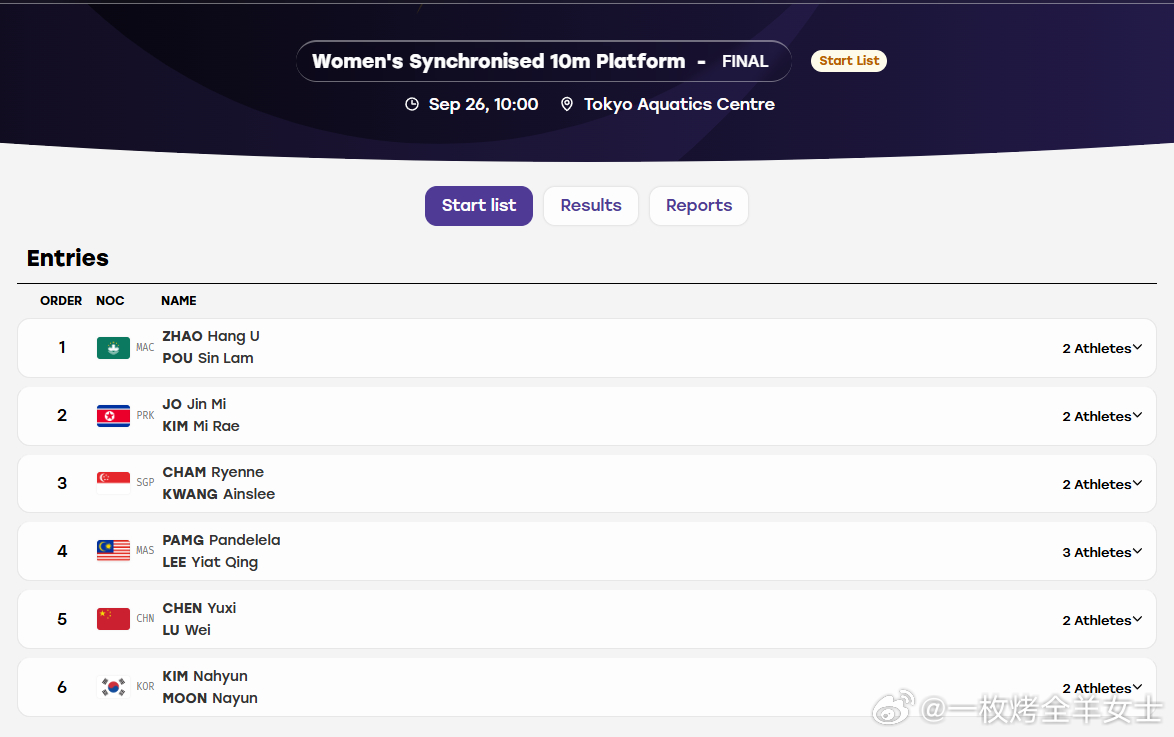
Task: Expand the MAC team's 2 Athletes list
Action: tap(1101, 348)
